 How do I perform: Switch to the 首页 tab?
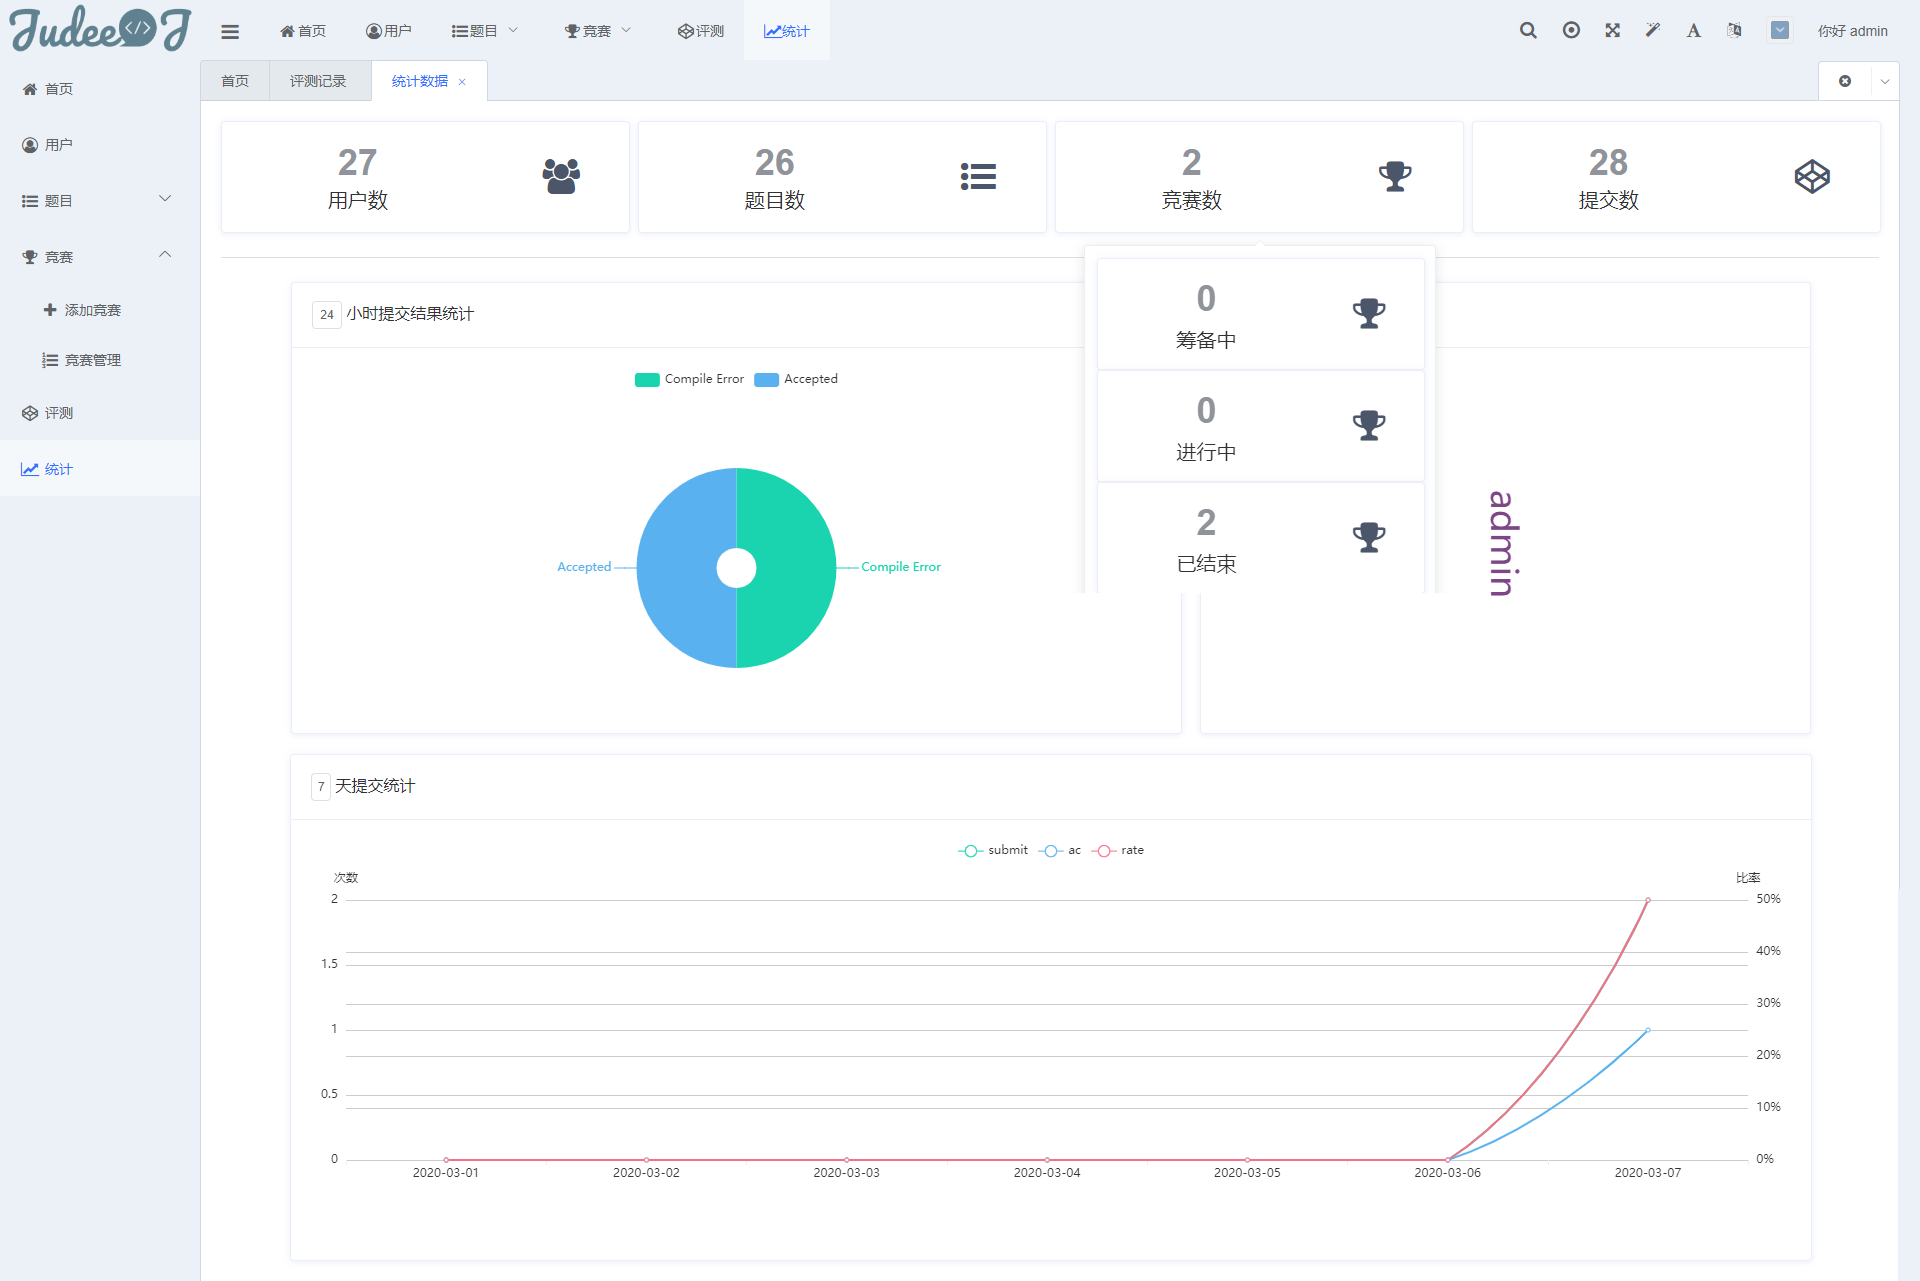point(235,81)
